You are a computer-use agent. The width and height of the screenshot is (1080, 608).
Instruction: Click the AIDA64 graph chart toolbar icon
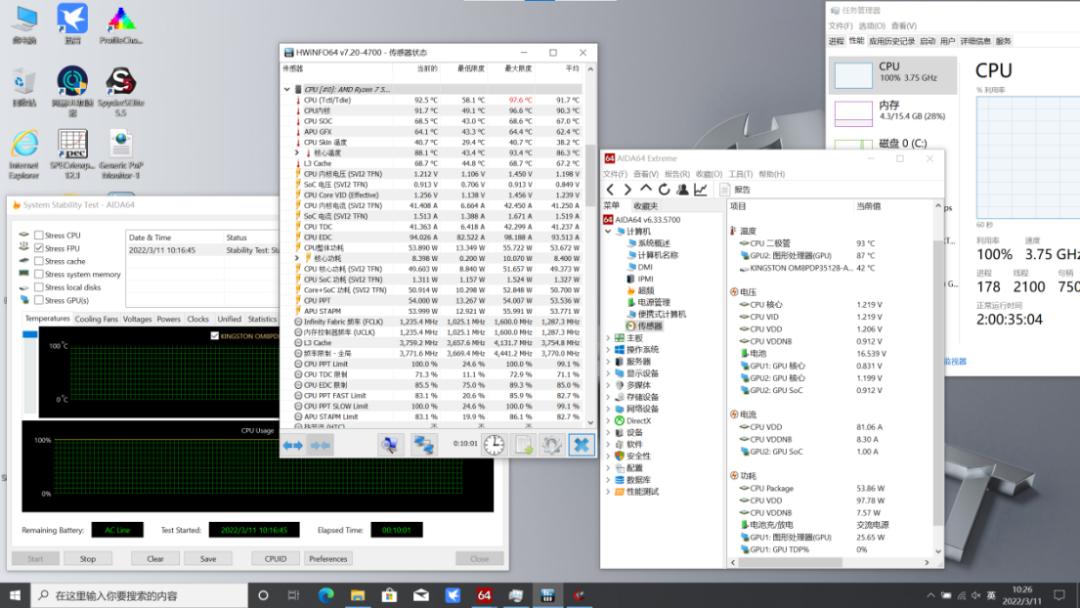pyautogui.click(x=700, y=189)
